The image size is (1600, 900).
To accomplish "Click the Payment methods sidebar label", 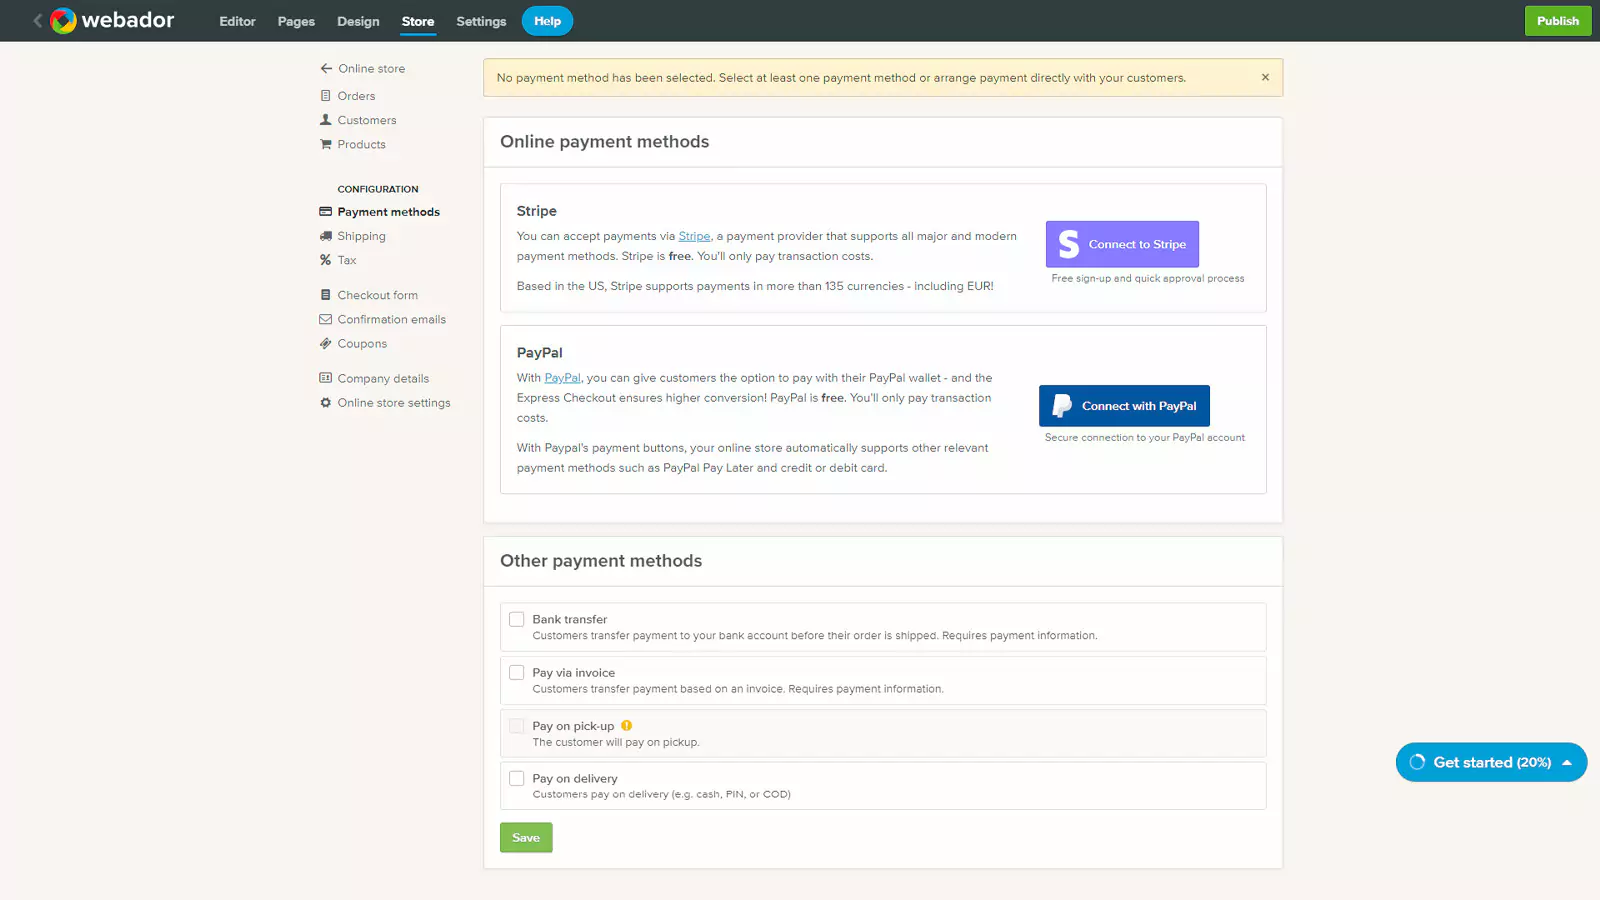I will pos(388,212).
